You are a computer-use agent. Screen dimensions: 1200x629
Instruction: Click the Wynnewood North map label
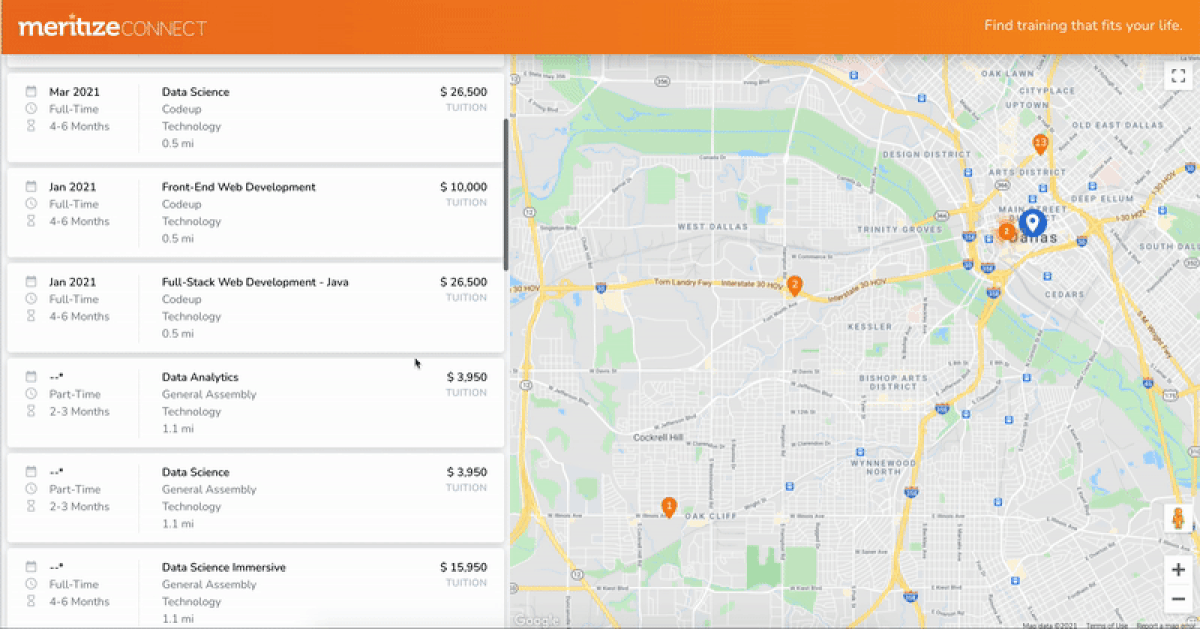click(x=883, y=468)
